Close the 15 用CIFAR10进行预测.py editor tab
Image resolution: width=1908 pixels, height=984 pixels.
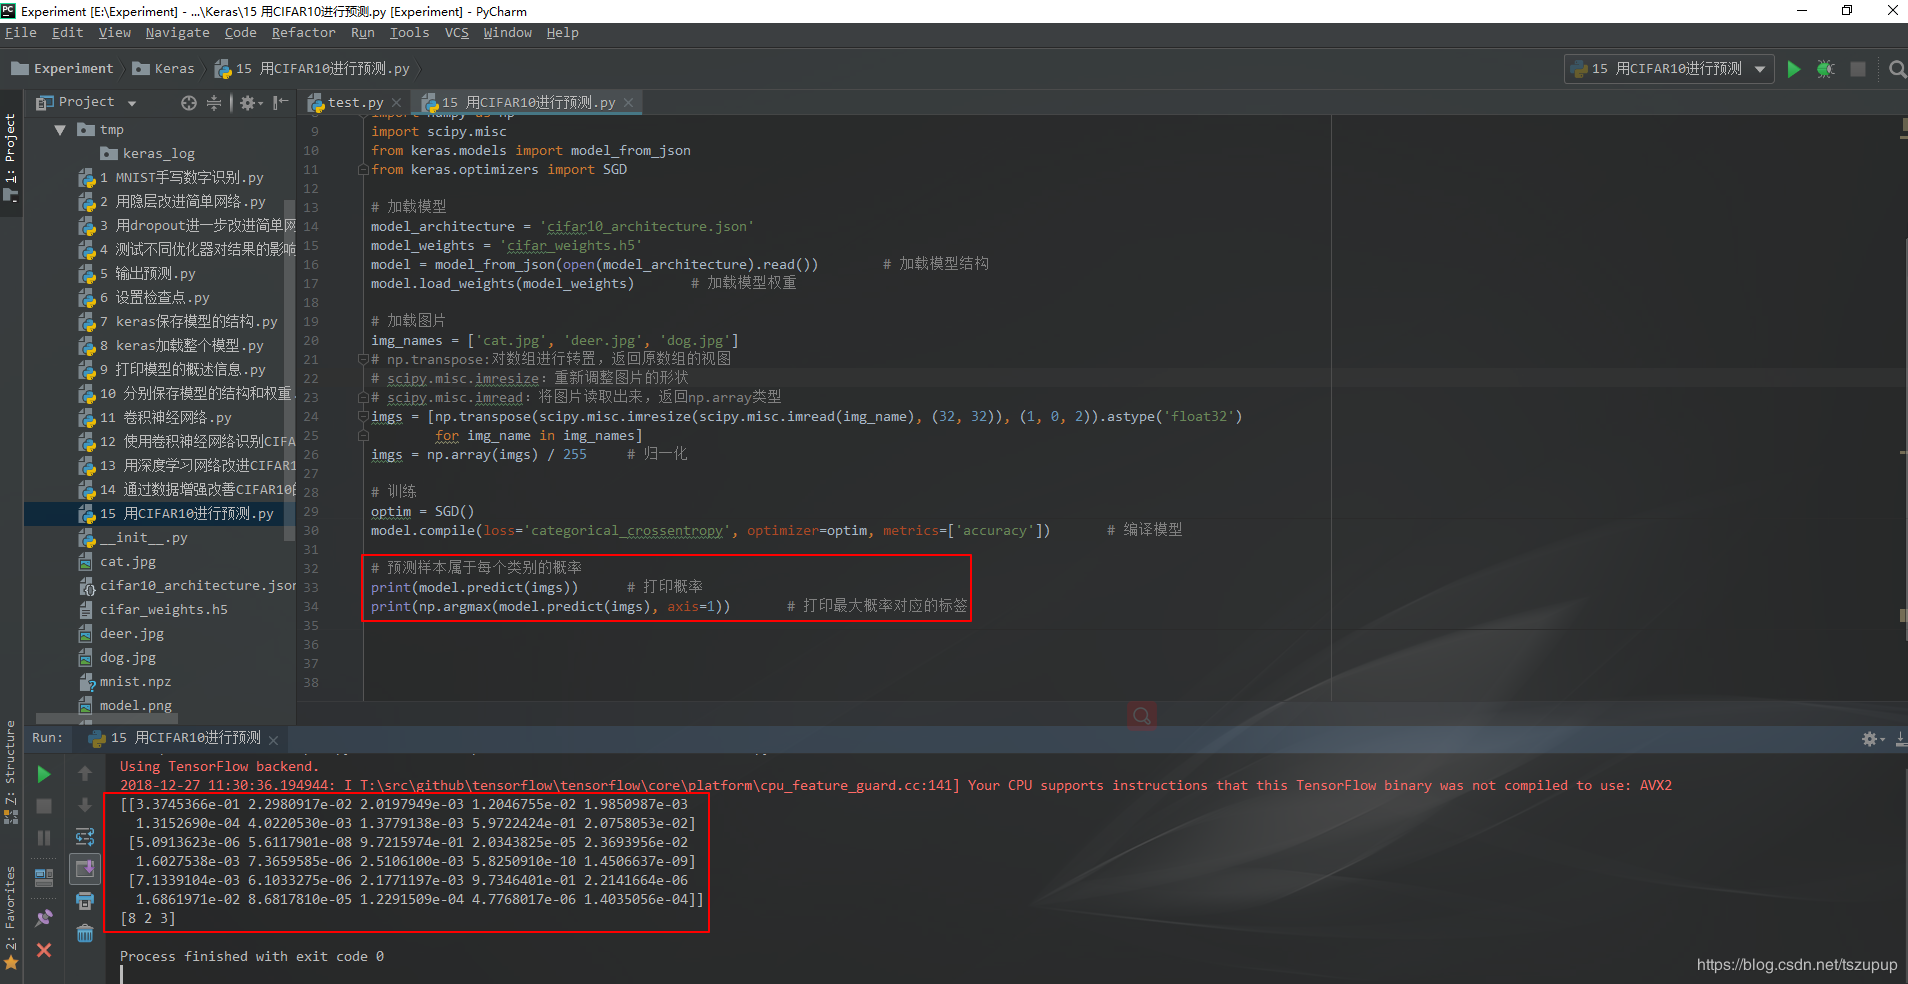point(629,103)
